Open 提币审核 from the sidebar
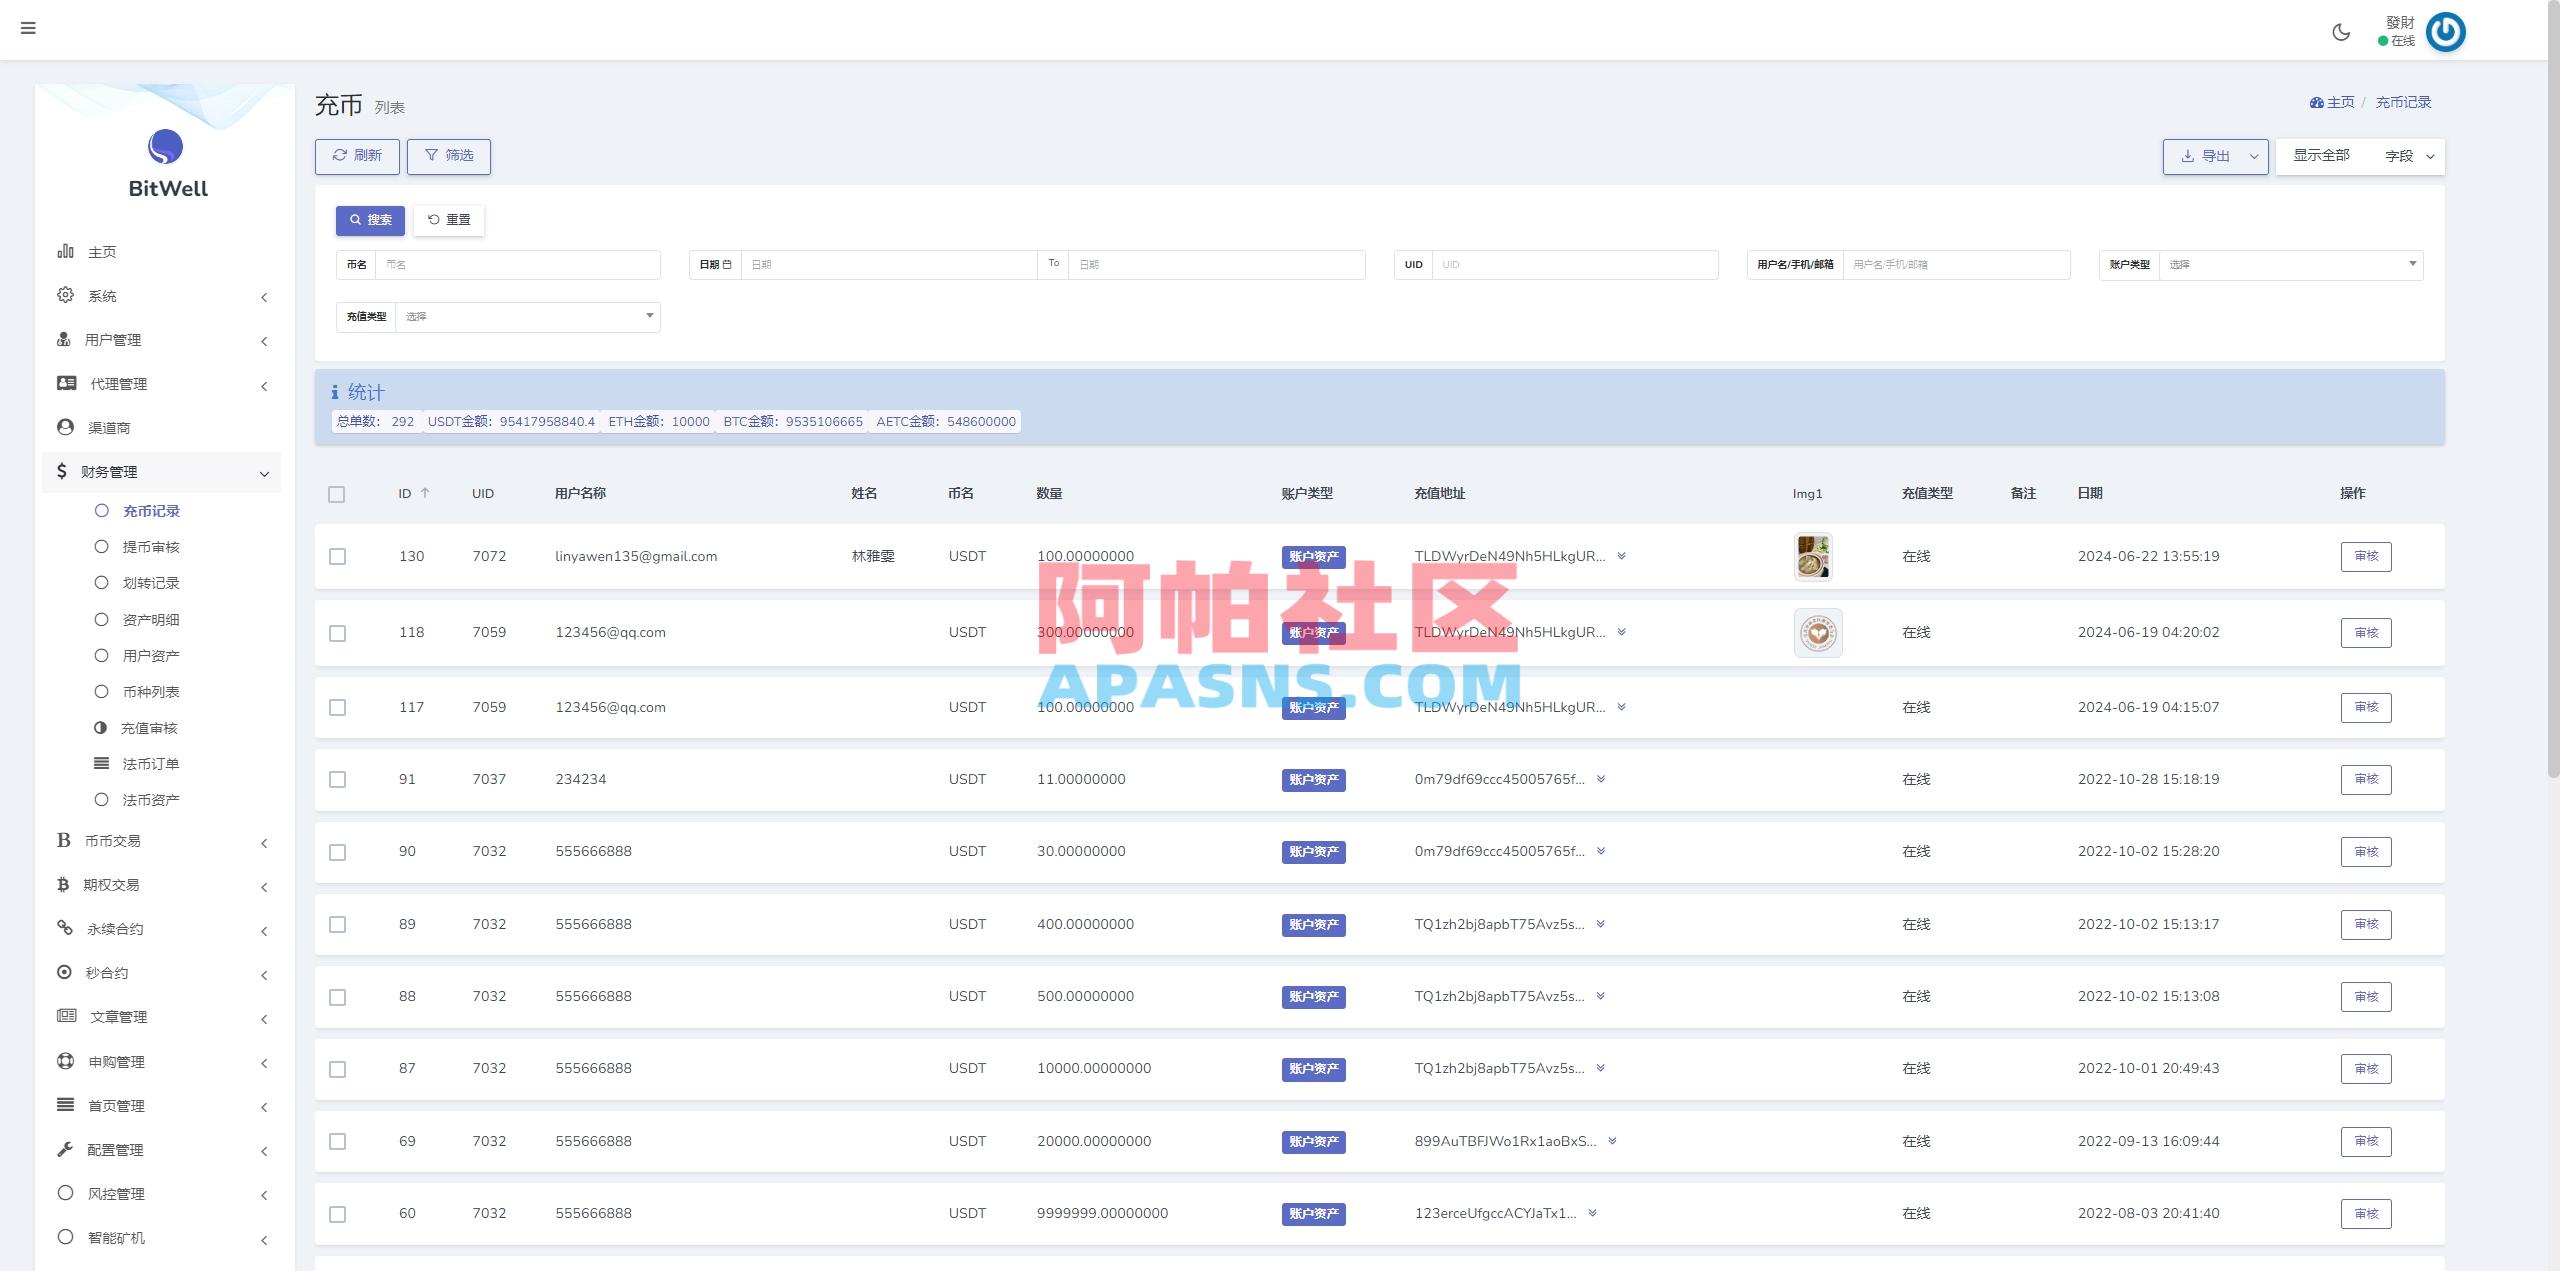Image resolution: width=2560 pixels, height=1271 pixels. [x=150, y=546]
